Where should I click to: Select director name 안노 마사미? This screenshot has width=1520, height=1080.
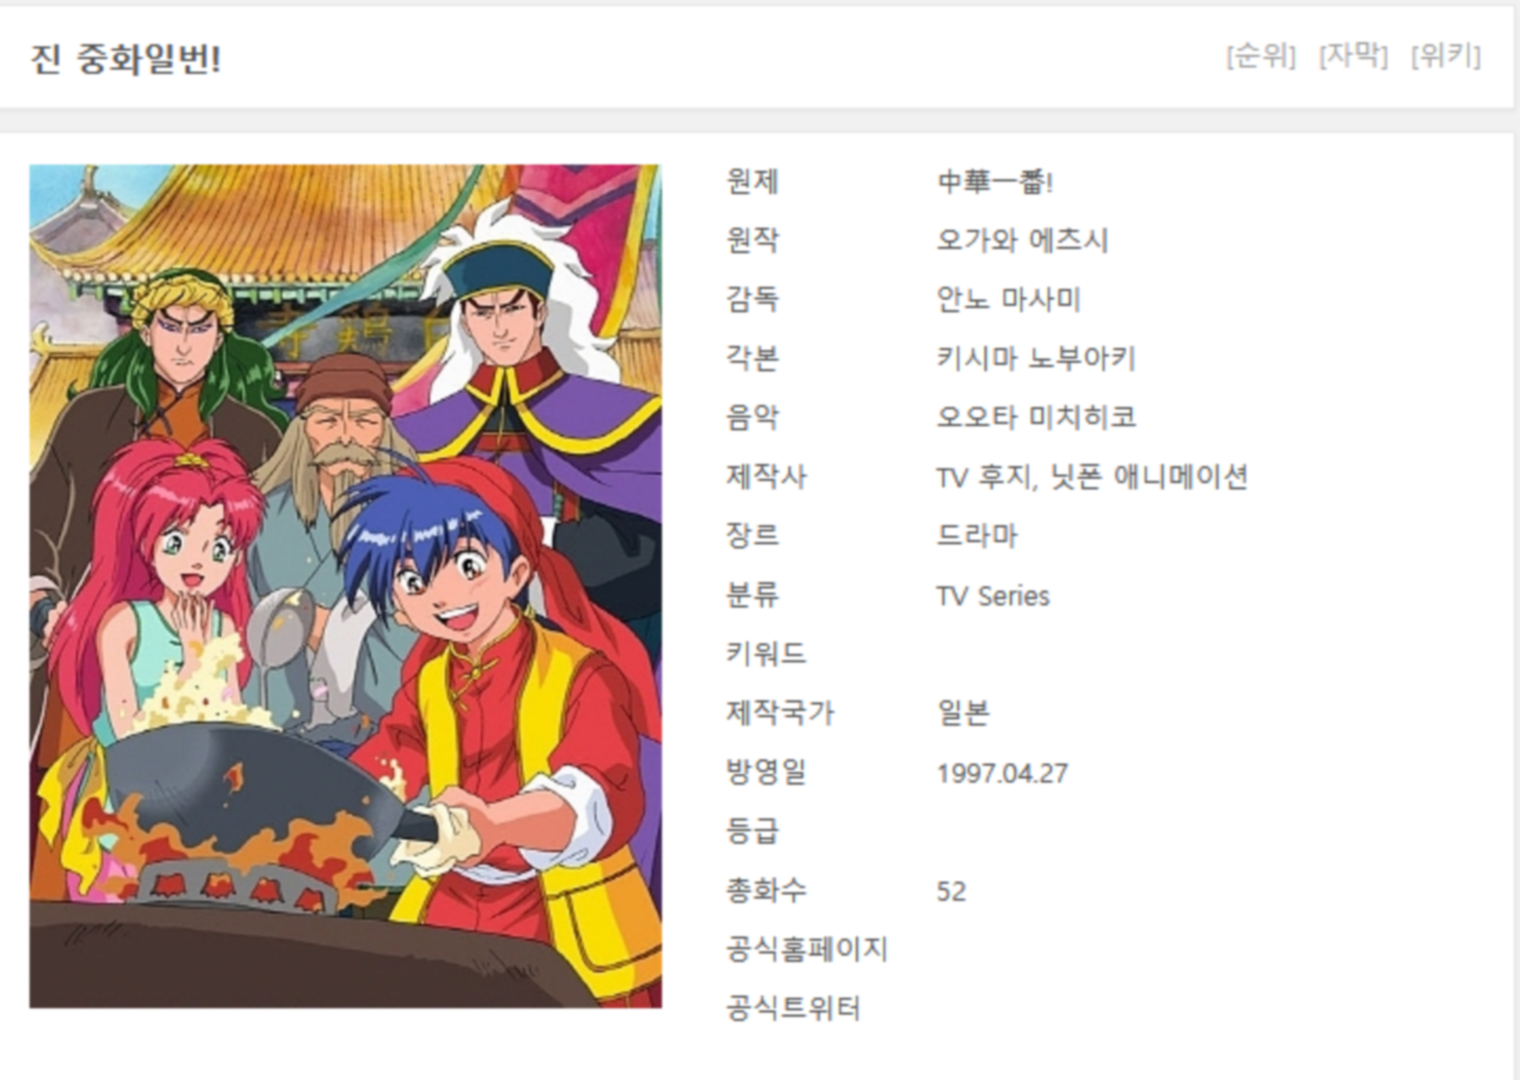coord(1008,299)
